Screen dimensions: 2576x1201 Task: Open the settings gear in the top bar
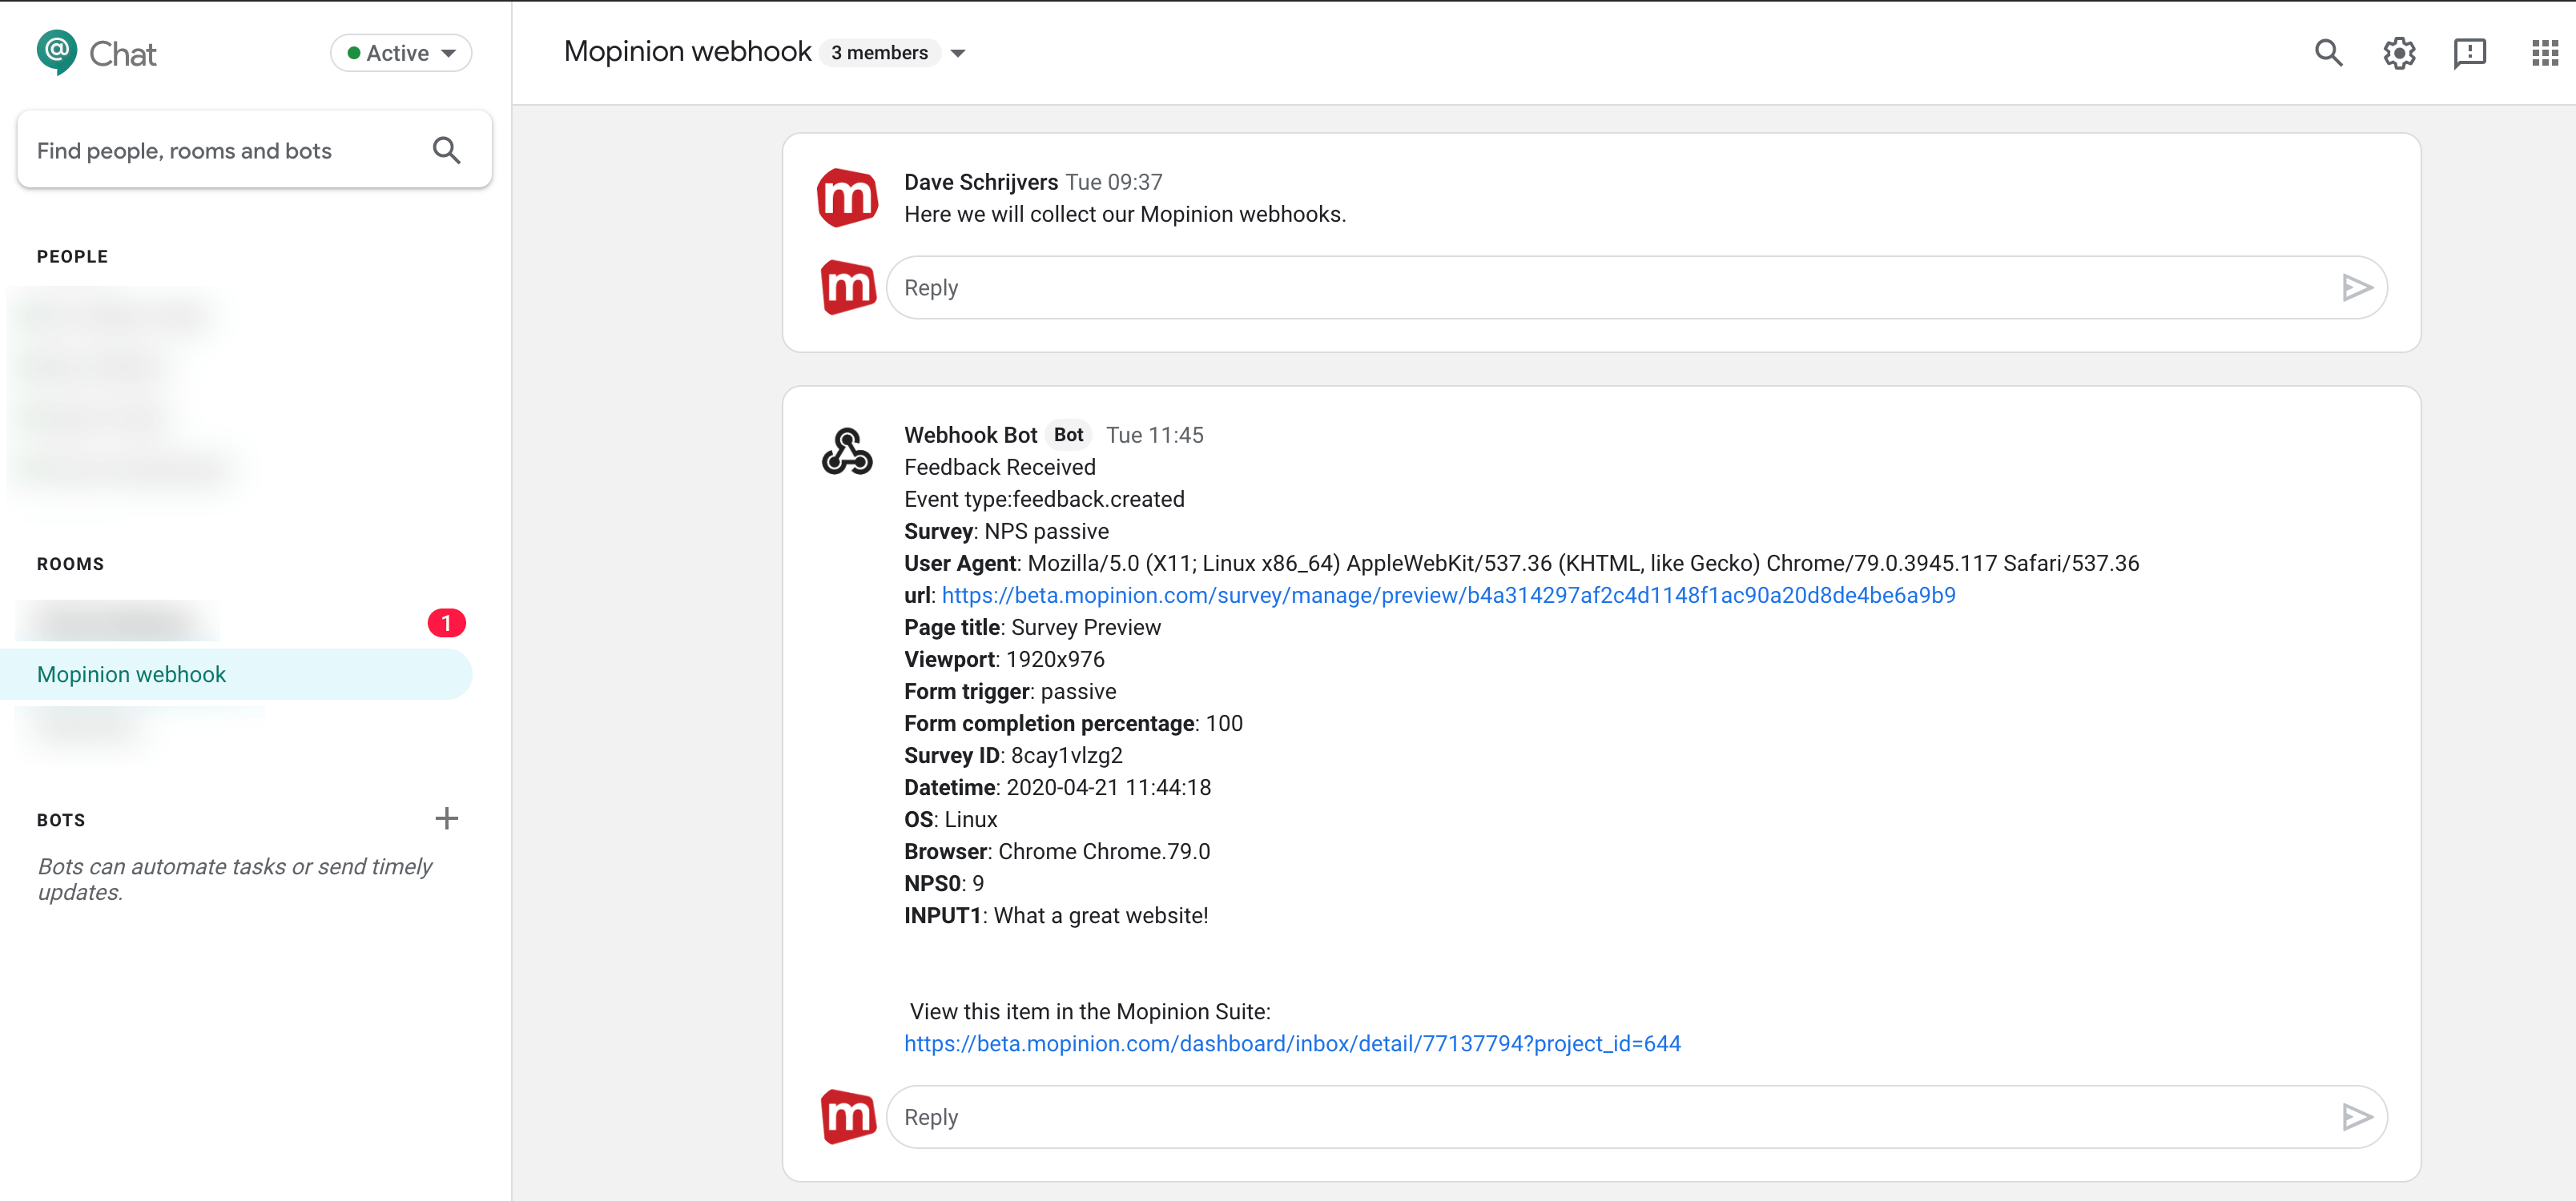point(2398,53)
